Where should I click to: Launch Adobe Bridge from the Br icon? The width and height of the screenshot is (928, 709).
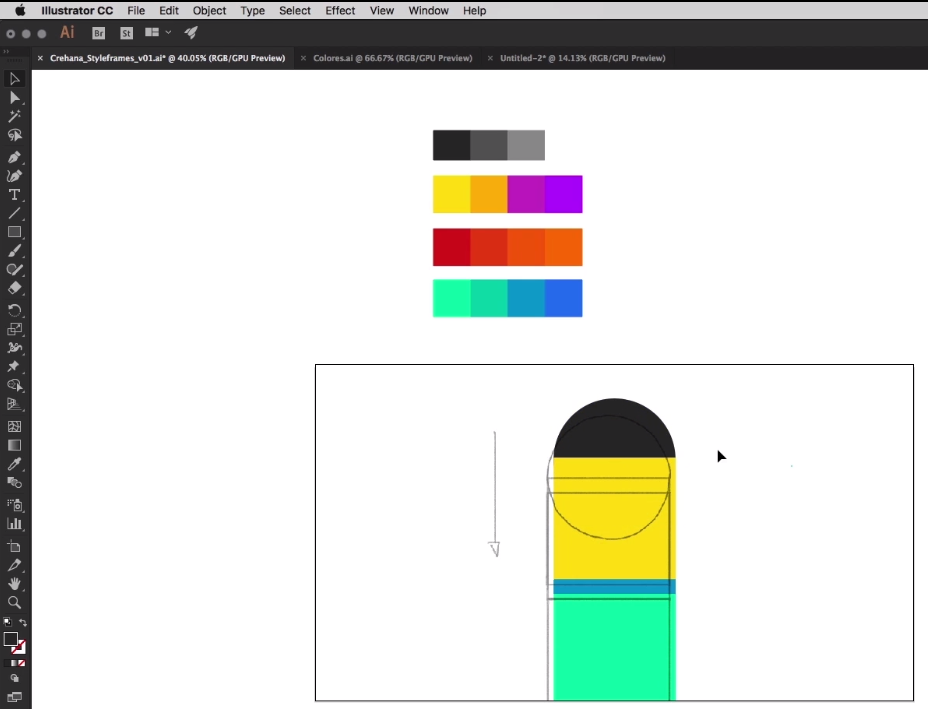(x=98, y=32)
